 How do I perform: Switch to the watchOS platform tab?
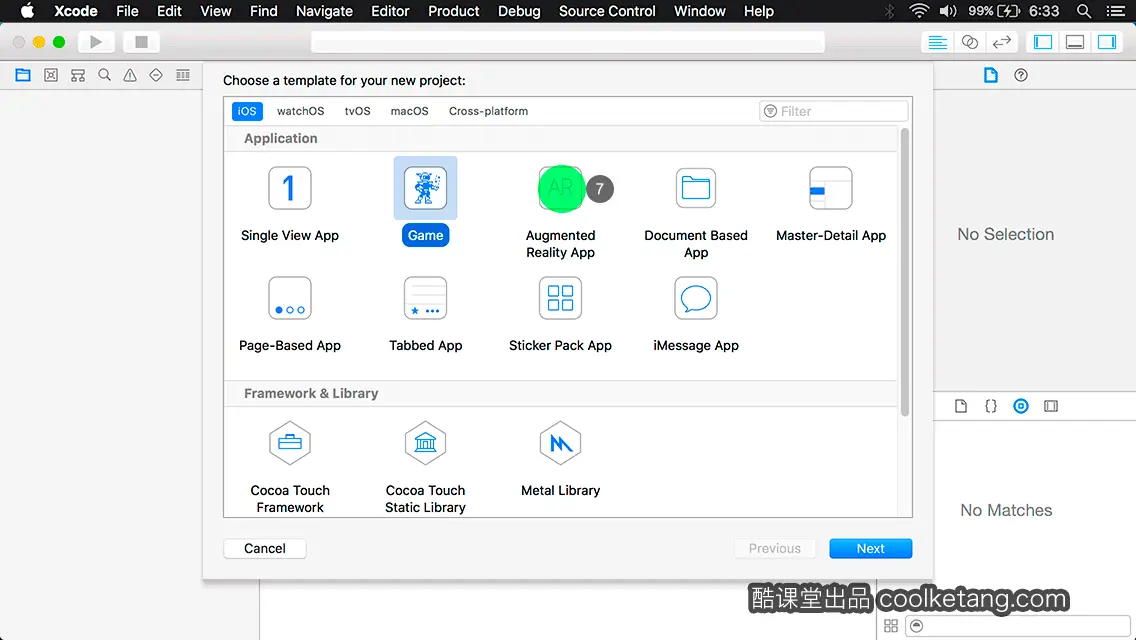[x=300, y=111]
